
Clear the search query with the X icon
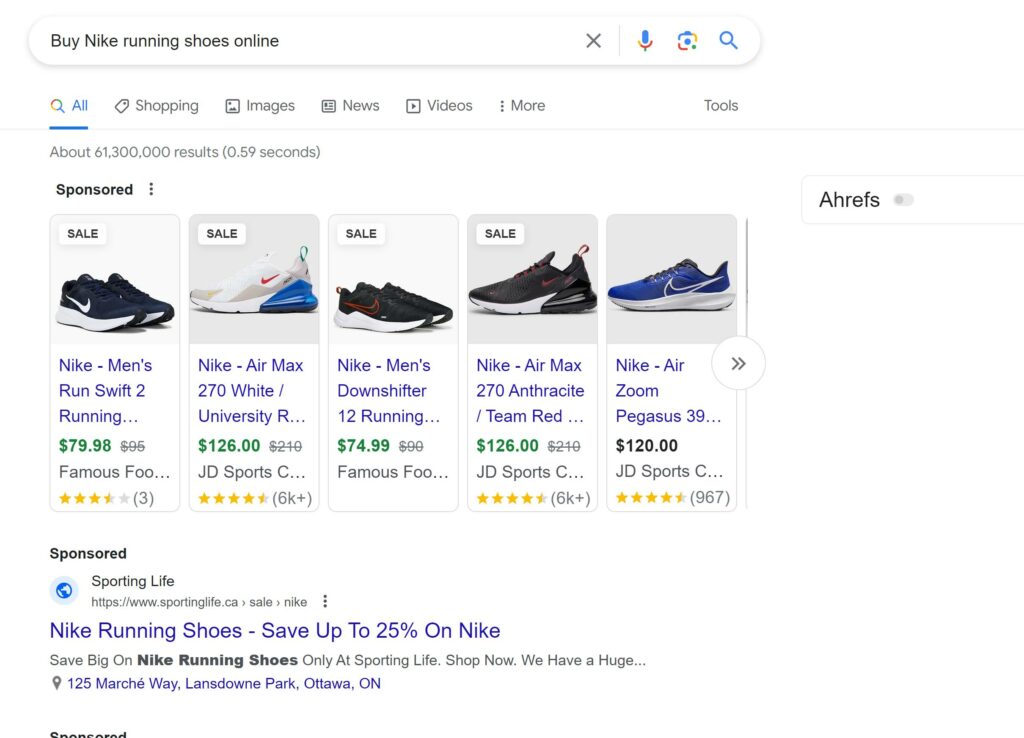pos(593,40)
